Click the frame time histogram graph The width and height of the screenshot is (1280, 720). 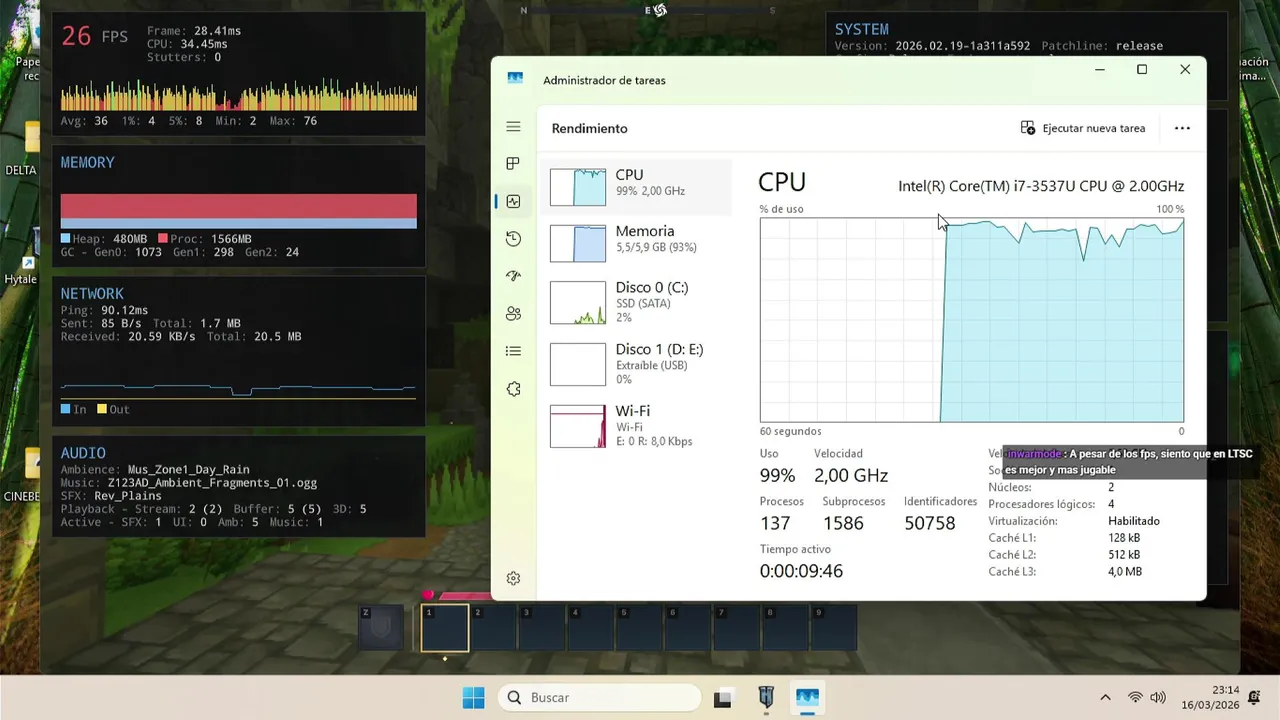point(239,96)
